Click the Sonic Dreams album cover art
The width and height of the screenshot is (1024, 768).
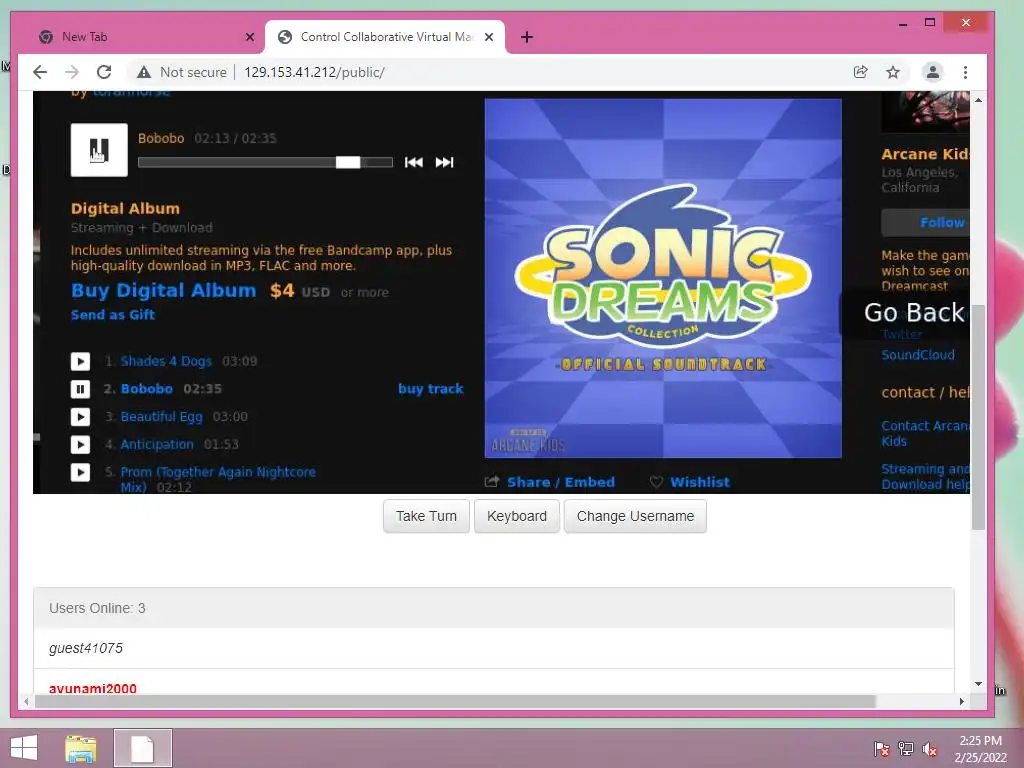(x=663, y=278)
